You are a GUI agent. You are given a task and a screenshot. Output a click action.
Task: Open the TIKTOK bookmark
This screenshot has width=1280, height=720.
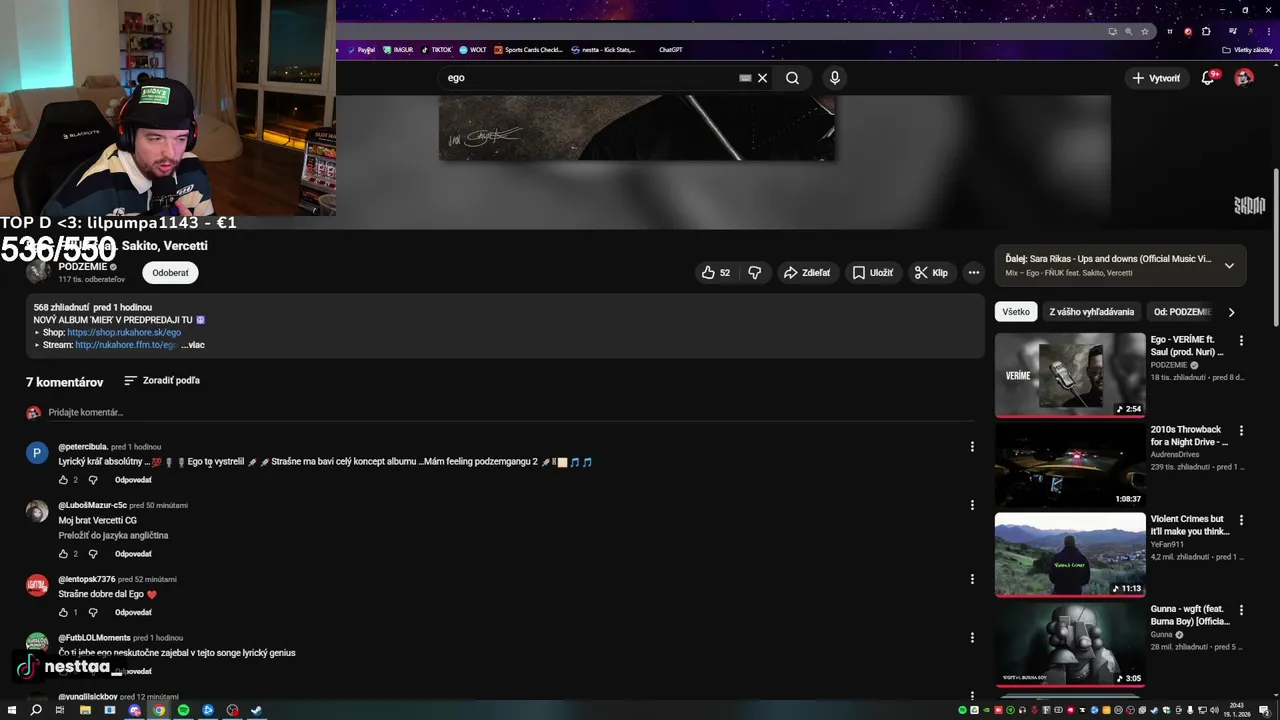coord(437,50)
